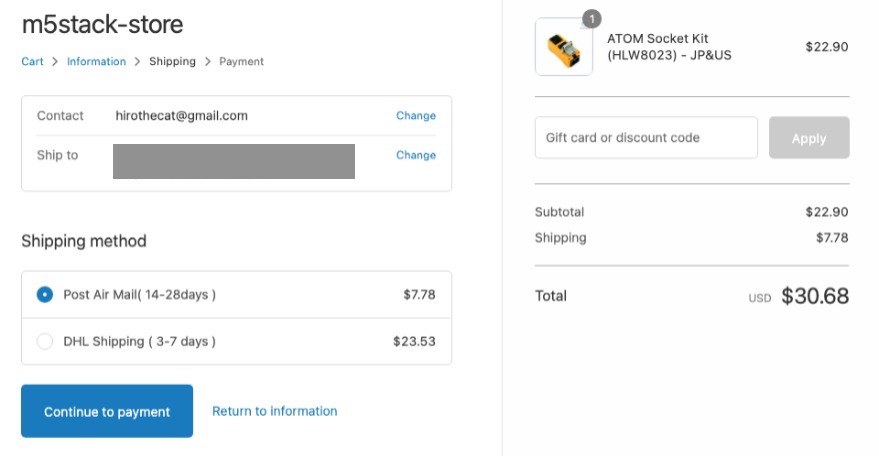Click the chevron arrow after Information breadcrumb
The image size is (879, 456).
pos(138,62)
